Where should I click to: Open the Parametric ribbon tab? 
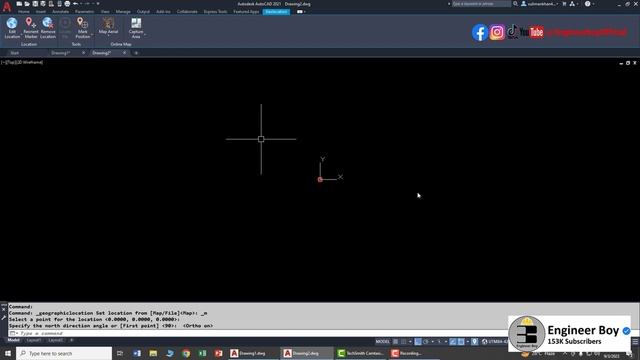(x=84, y=12)
